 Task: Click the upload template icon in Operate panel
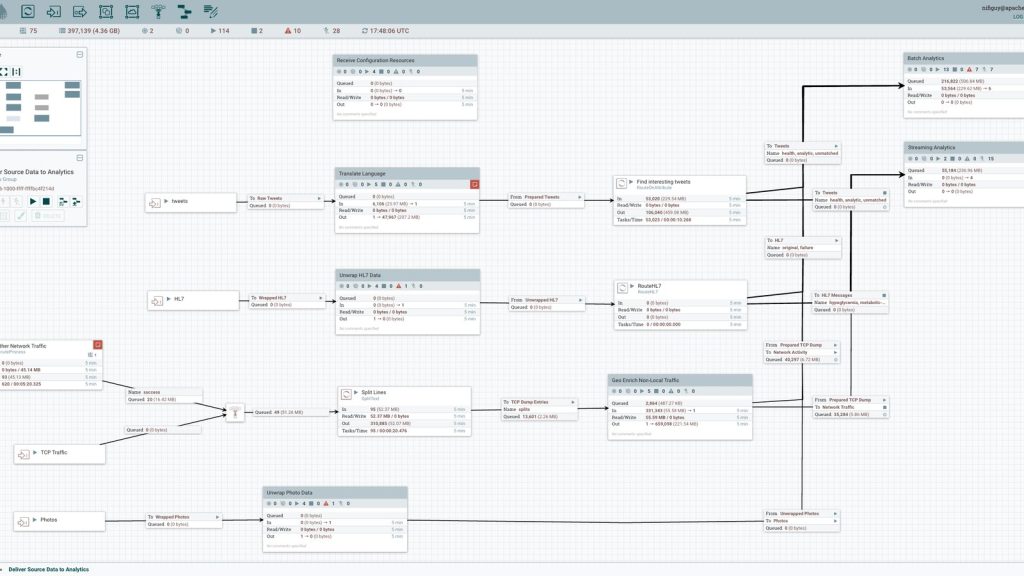point(76,202)
